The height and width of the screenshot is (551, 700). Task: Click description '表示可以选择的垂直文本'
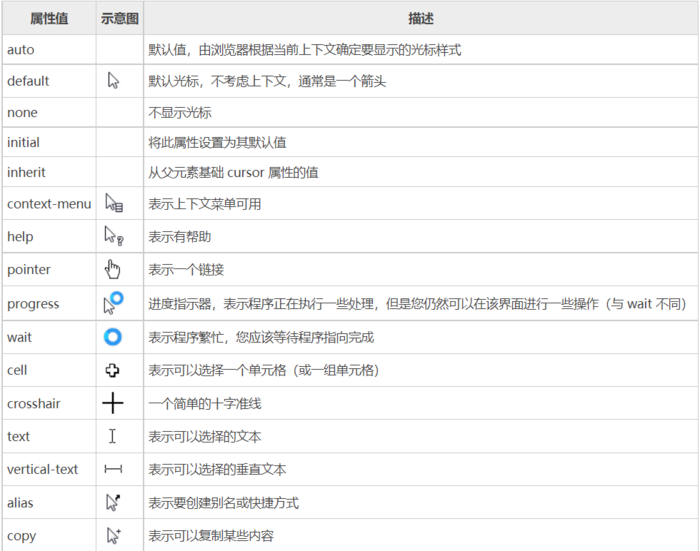(x=217, y=470)
